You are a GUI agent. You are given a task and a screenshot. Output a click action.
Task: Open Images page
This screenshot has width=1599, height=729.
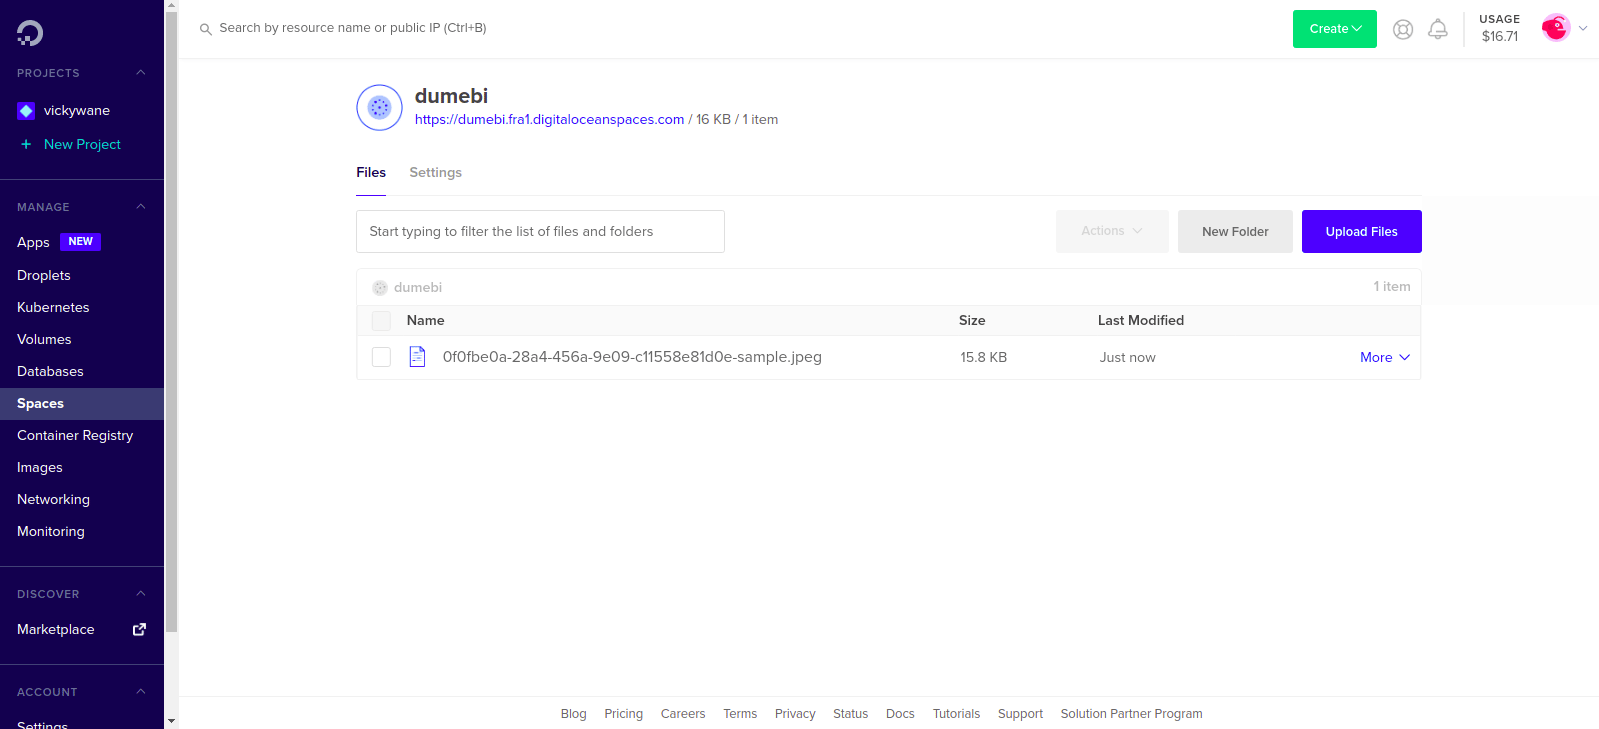pyautogui.click(x=40, y=467)
